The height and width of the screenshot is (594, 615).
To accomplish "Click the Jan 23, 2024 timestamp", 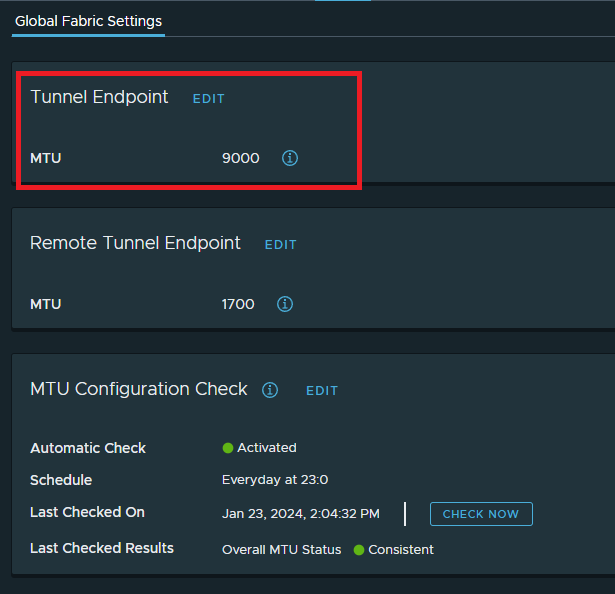I will click(300, 514).
